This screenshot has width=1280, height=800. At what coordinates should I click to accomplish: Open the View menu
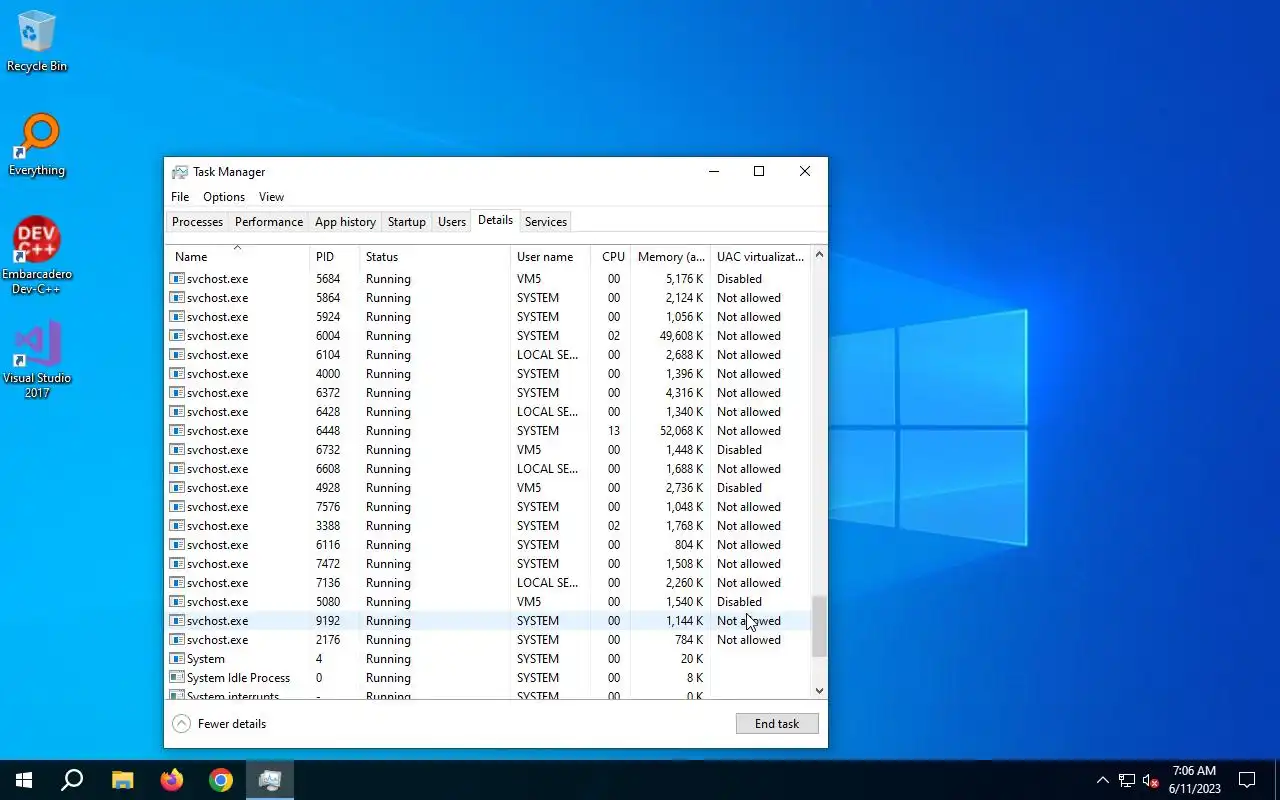tap(271, 197)
